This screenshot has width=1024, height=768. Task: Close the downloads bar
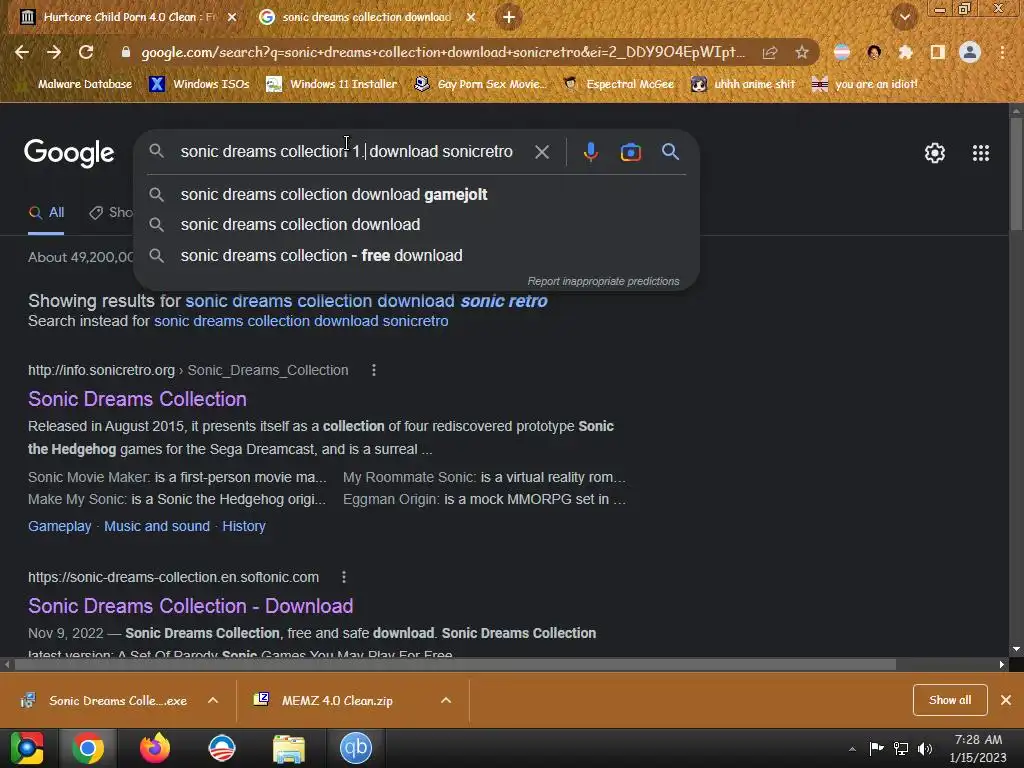click(x=1006, y=700)
